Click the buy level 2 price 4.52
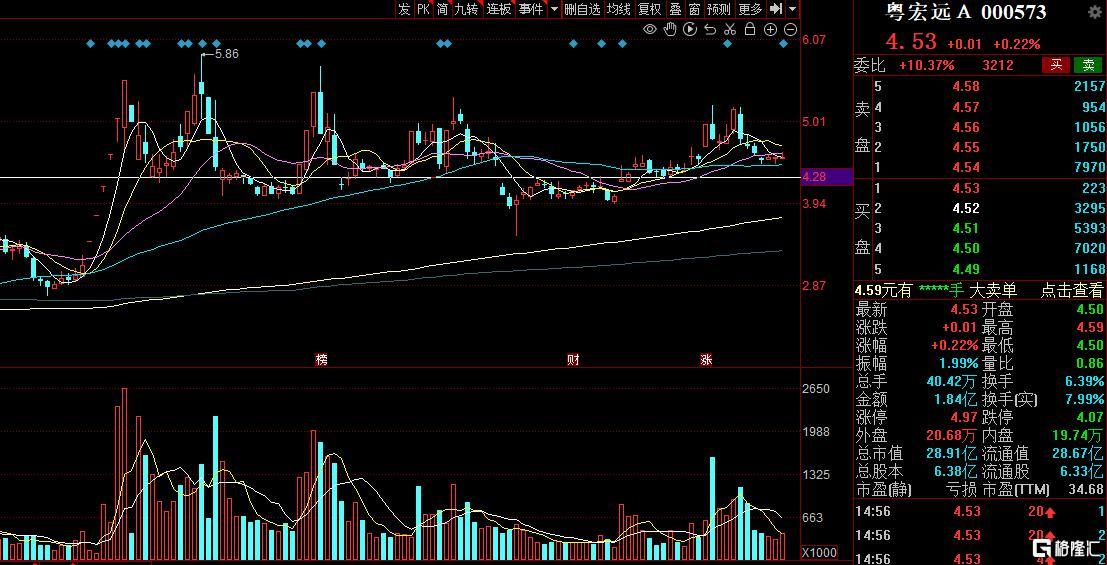Image resolution: width=1107 pixels, height=565 pixels. tap(966, 208)
